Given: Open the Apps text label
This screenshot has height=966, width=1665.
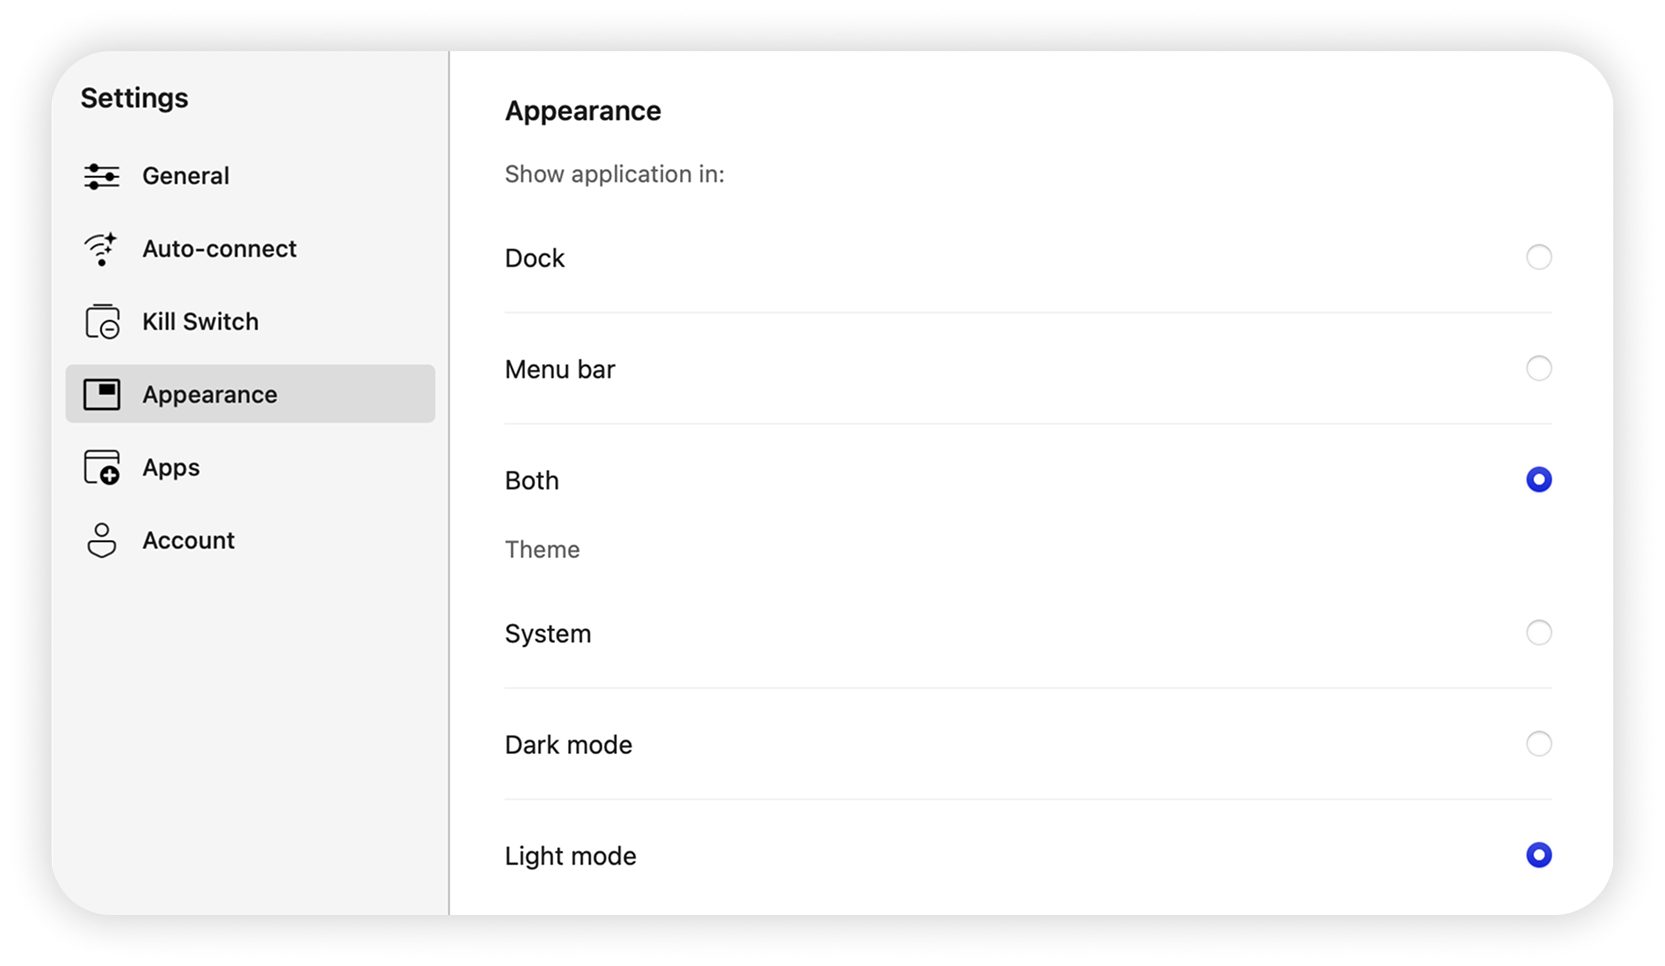Looking at the screenshot, I should [171, 468].
